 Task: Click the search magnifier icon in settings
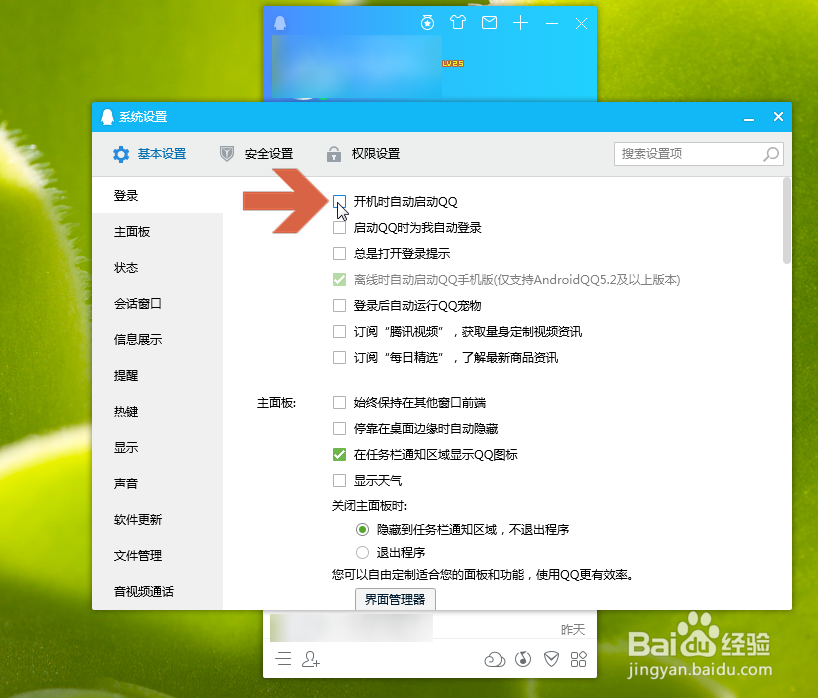pyautogui.click(x=771, y=154)
